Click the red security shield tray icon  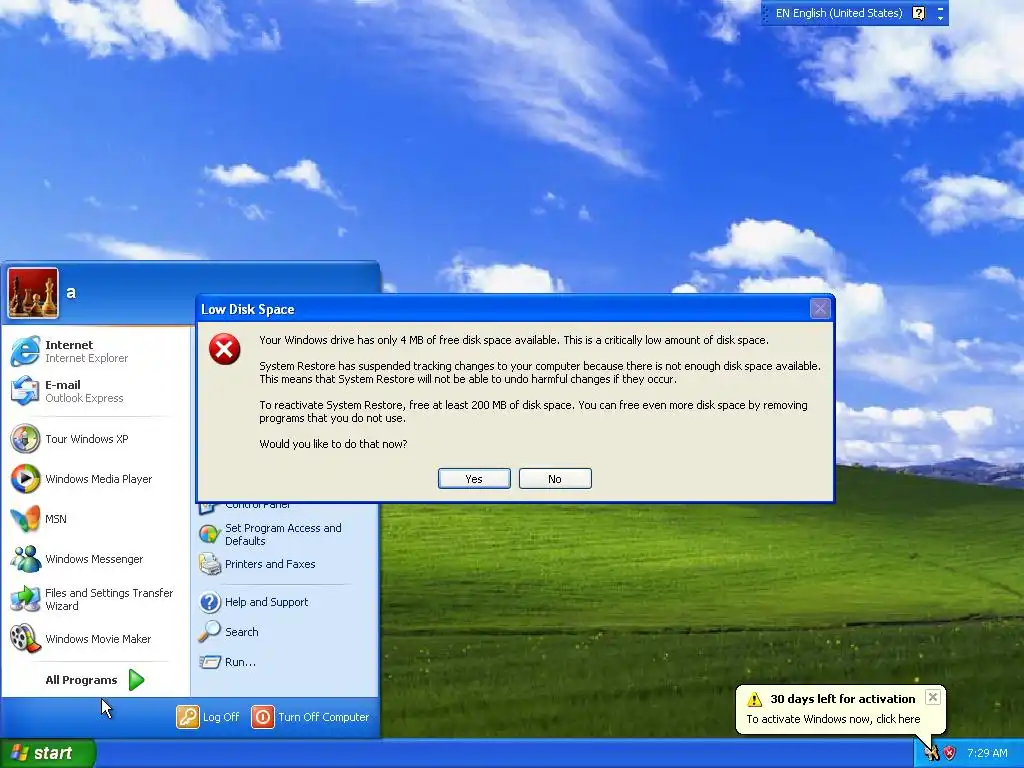[x=950, y=753]
